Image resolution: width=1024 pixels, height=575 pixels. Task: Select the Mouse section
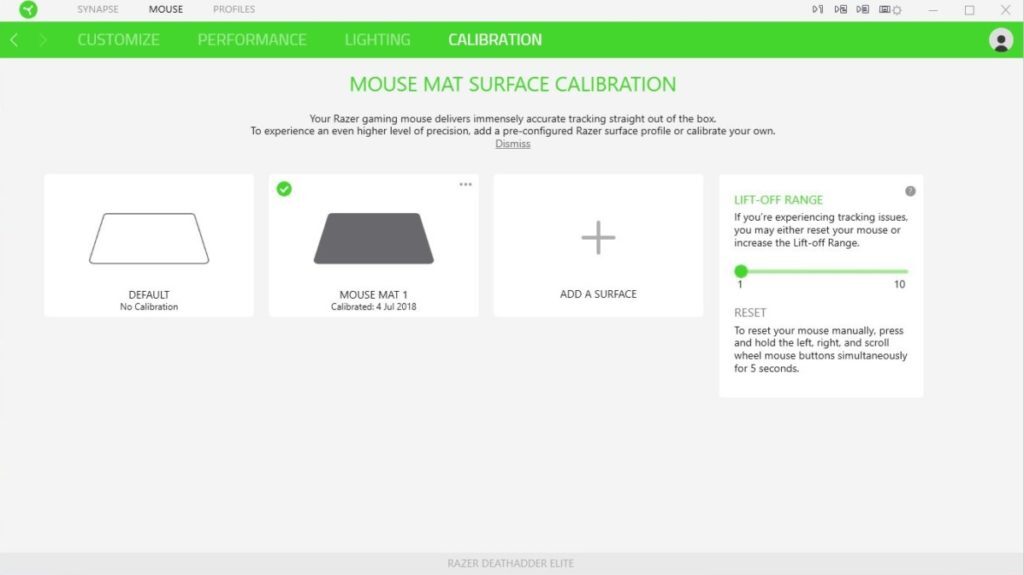click(x=166, y=9)
